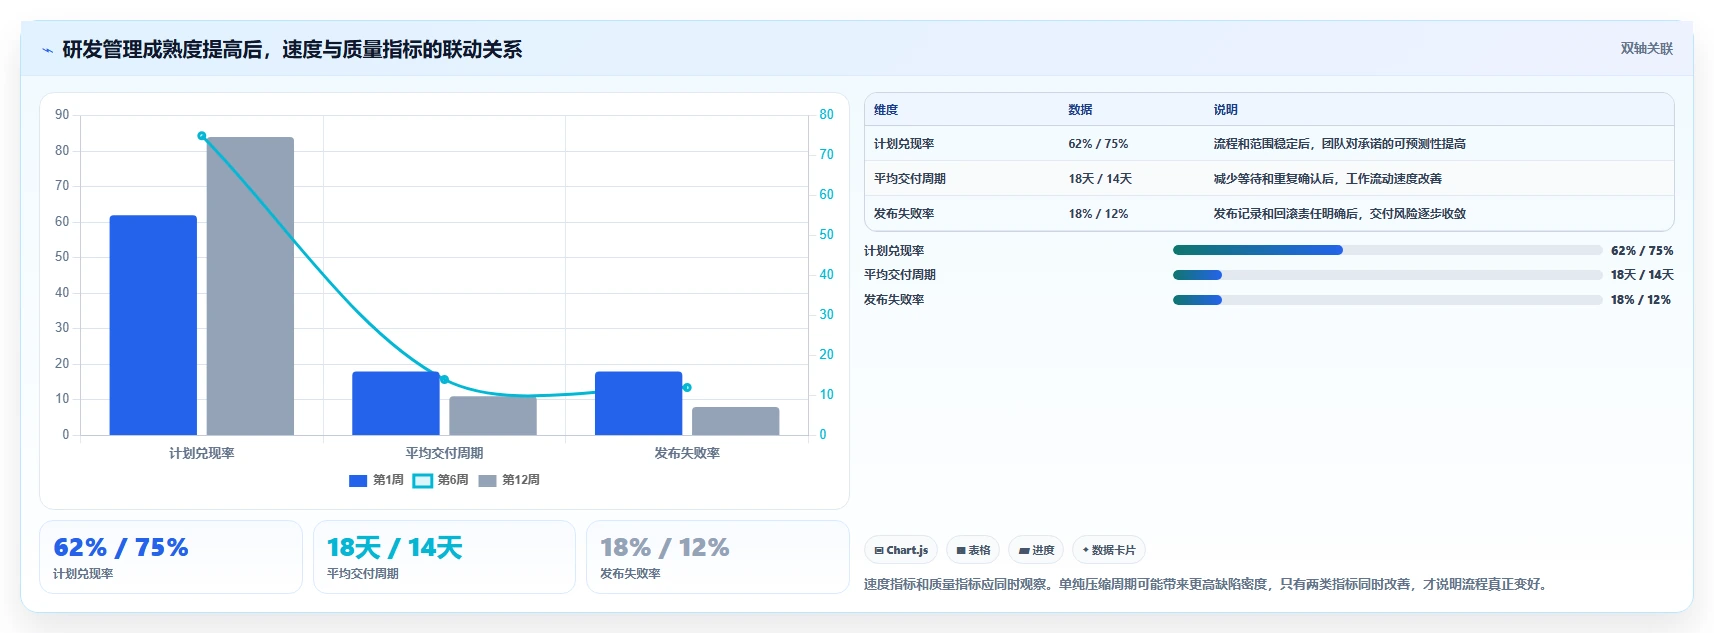The image size is (1714, 633).
Task: Click the 18% / 12% value beside its progress bar
Action: point(1641,300)
